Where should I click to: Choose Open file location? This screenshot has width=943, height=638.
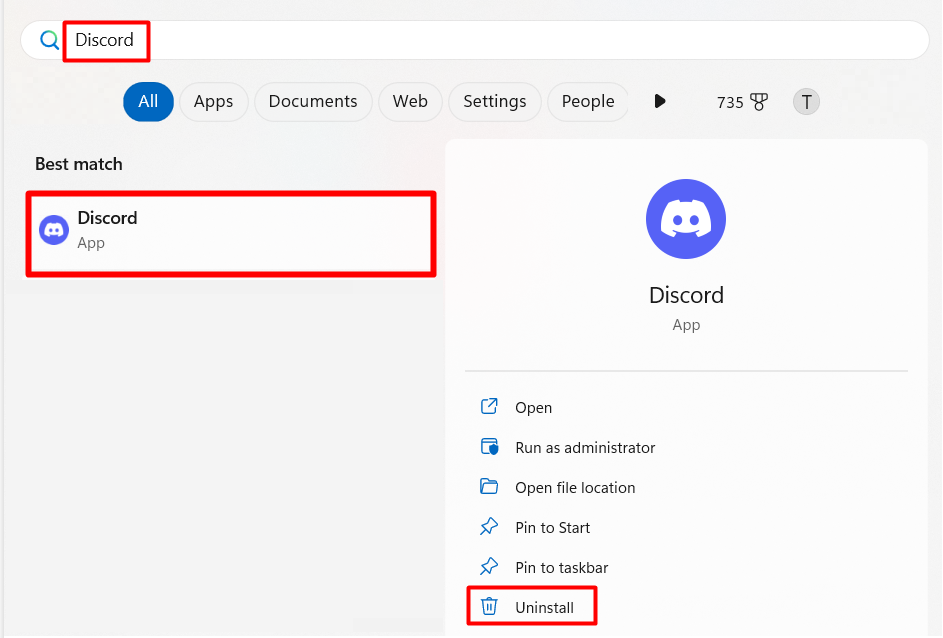click(x=575, y=488)
